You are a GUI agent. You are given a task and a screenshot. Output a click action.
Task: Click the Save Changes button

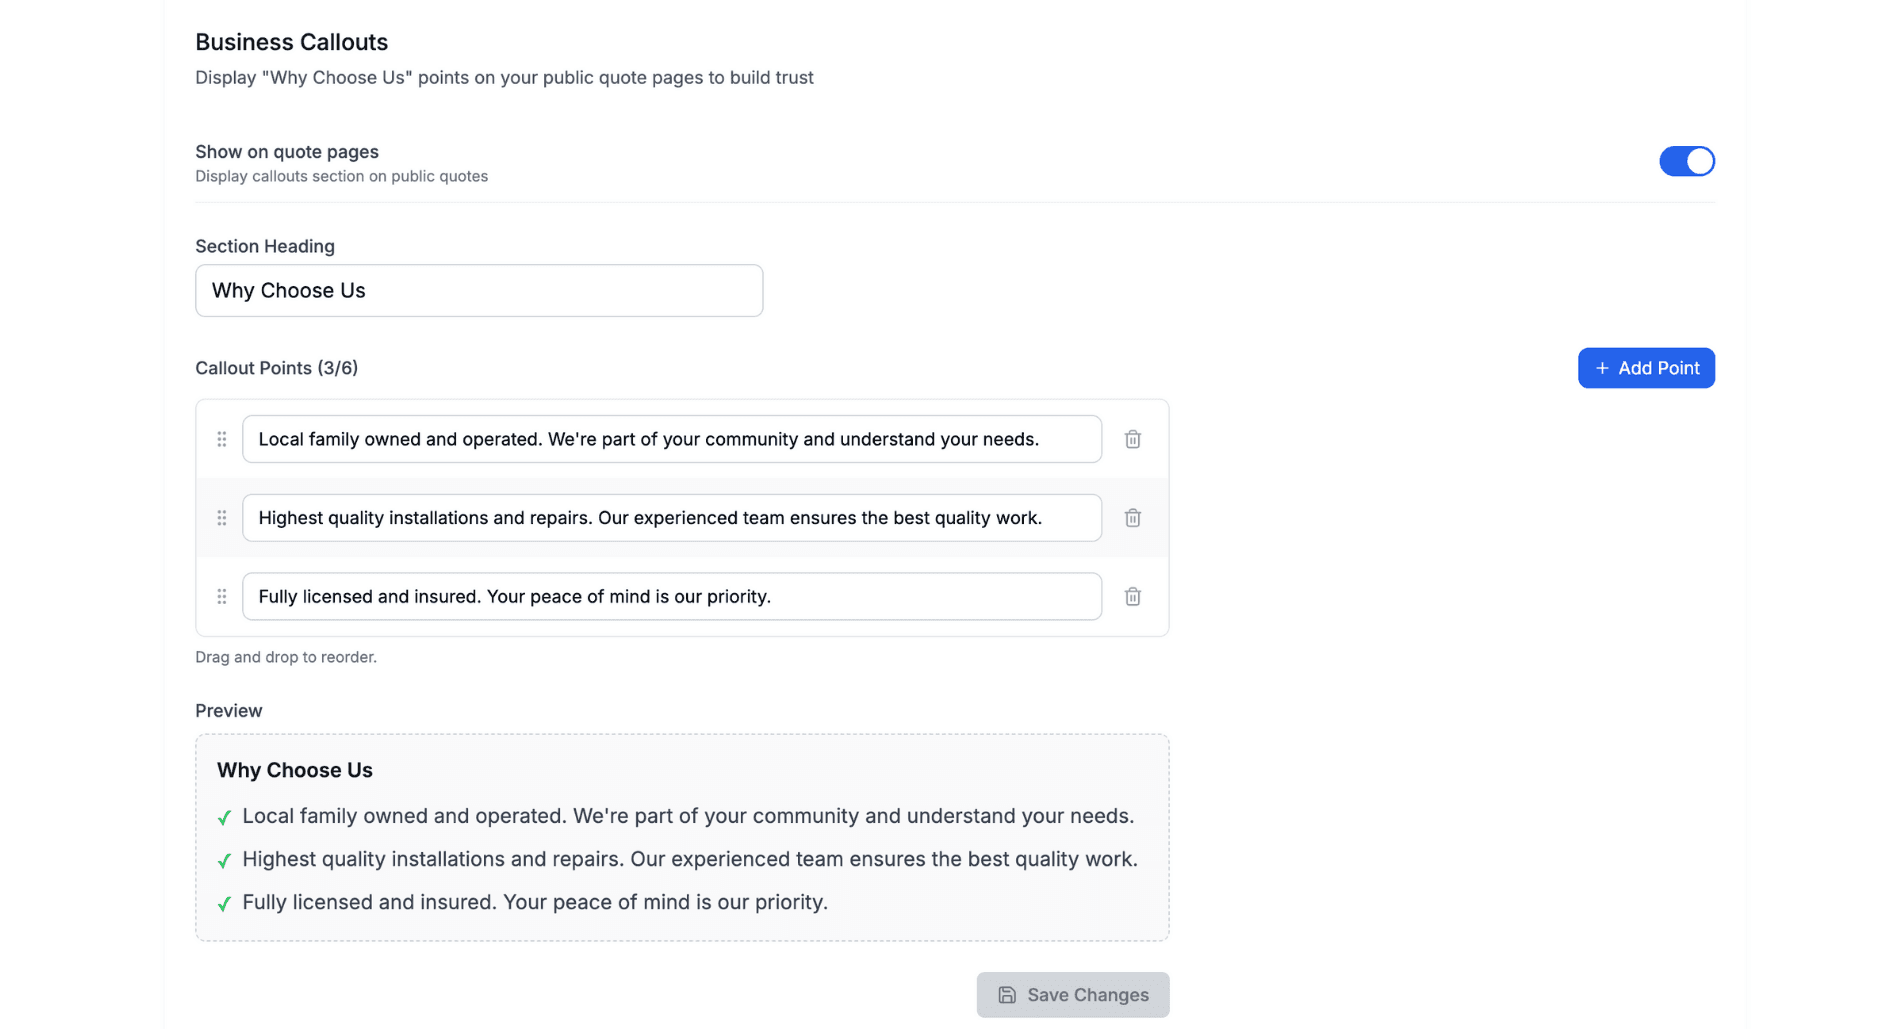point(1072,995)
